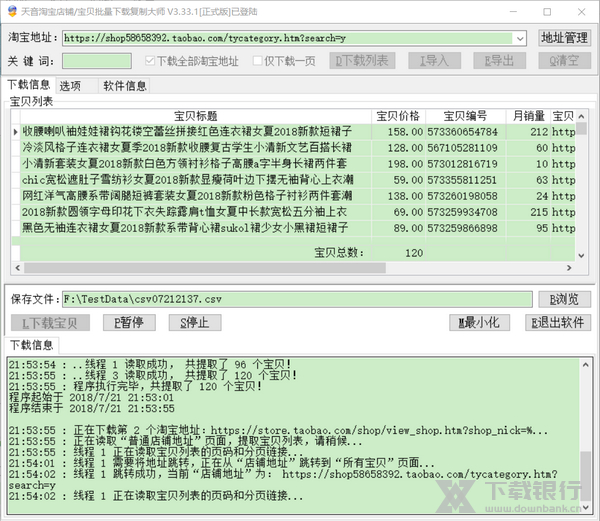Click the horizontal scrollbar thumb
Viewport: 600px width, 521px height.
click(x=205, y=268)
